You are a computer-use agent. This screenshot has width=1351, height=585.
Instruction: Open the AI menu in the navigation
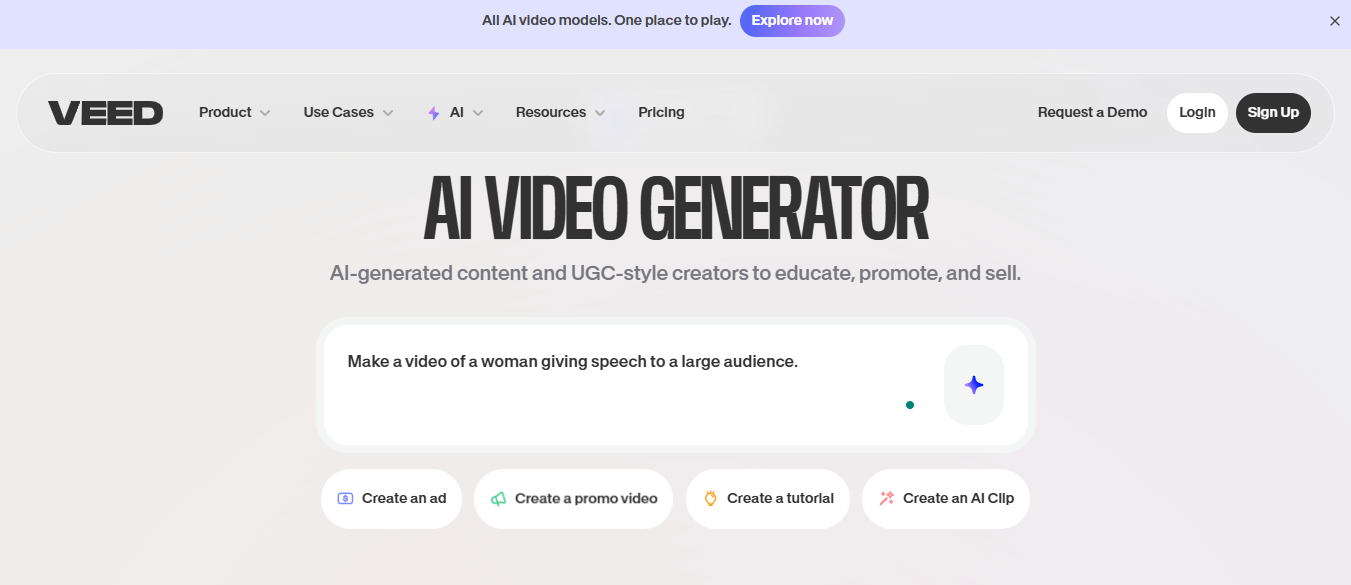(x=455, y=112)
